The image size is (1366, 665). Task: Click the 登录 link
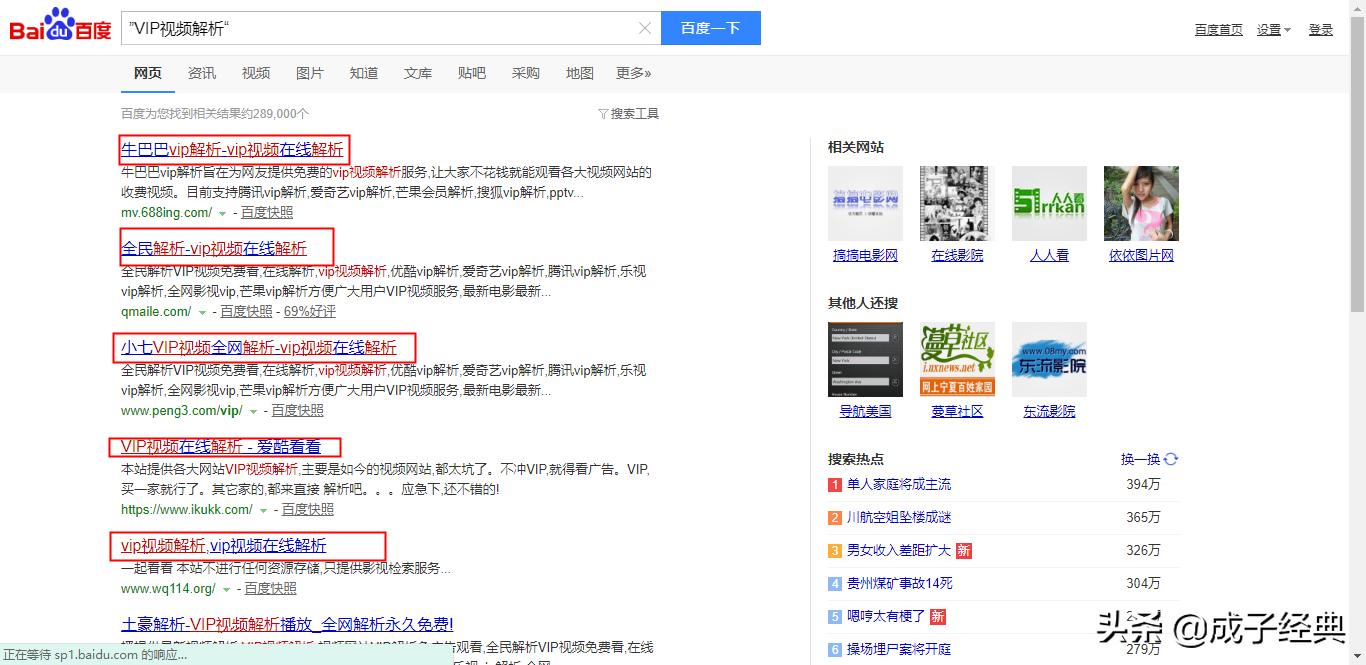click(x=1321, y=29)
